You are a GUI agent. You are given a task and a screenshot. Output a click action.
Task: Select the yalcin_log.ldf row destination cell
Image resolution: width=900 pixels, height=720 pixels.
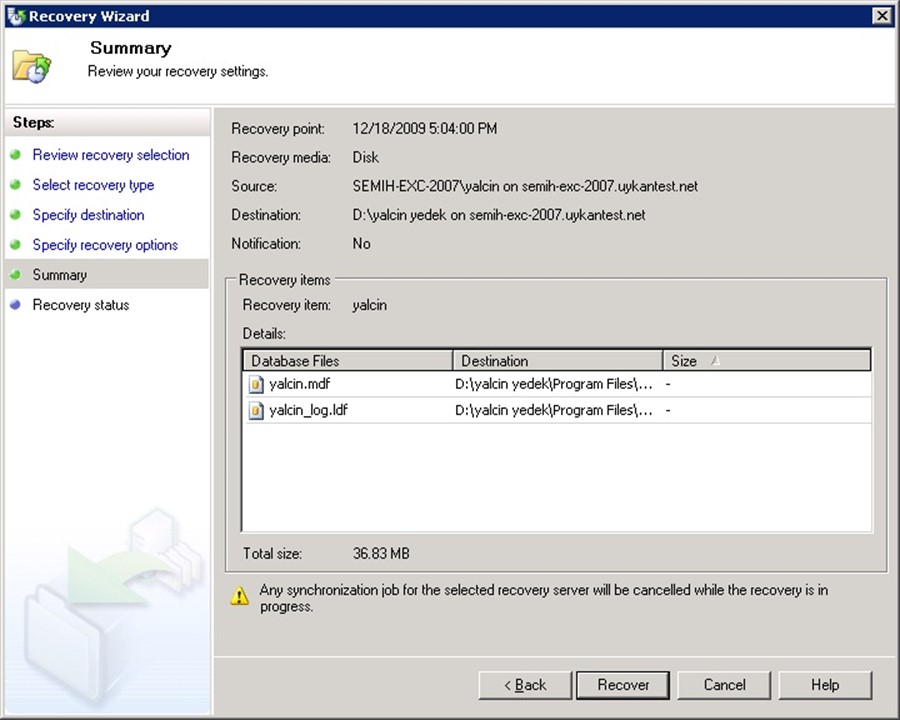click(554, 410)
